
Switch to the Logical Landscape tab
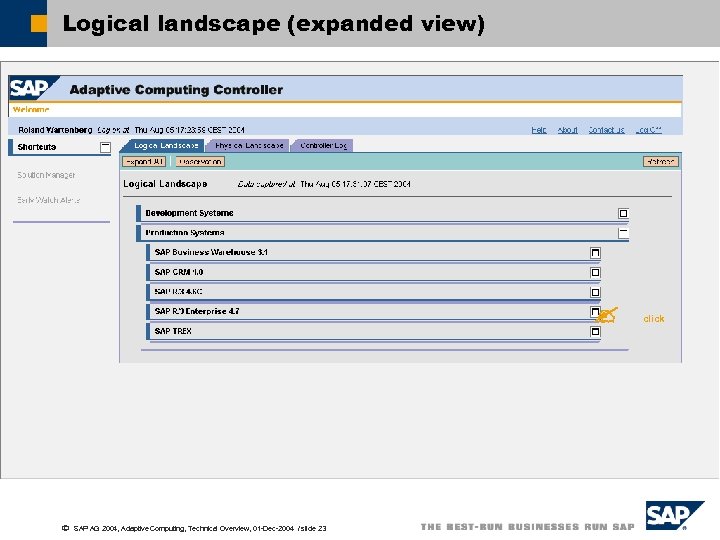pyautogui.click(x=166, y=146)
